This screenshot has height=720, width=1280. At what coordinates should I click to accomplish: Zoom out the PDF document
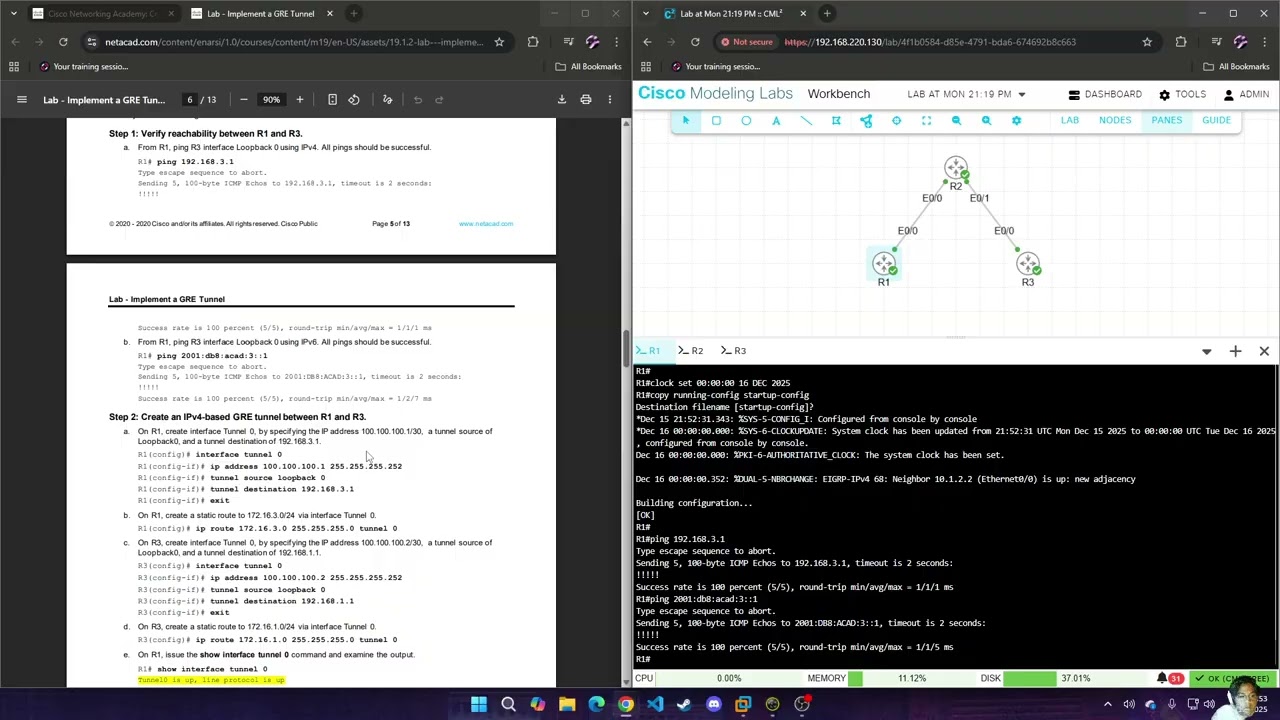243,99
